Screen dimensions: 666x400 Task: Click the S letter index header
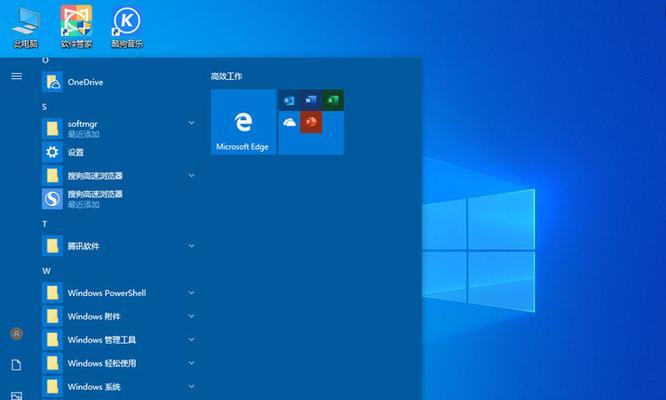[x=44, y=107]
